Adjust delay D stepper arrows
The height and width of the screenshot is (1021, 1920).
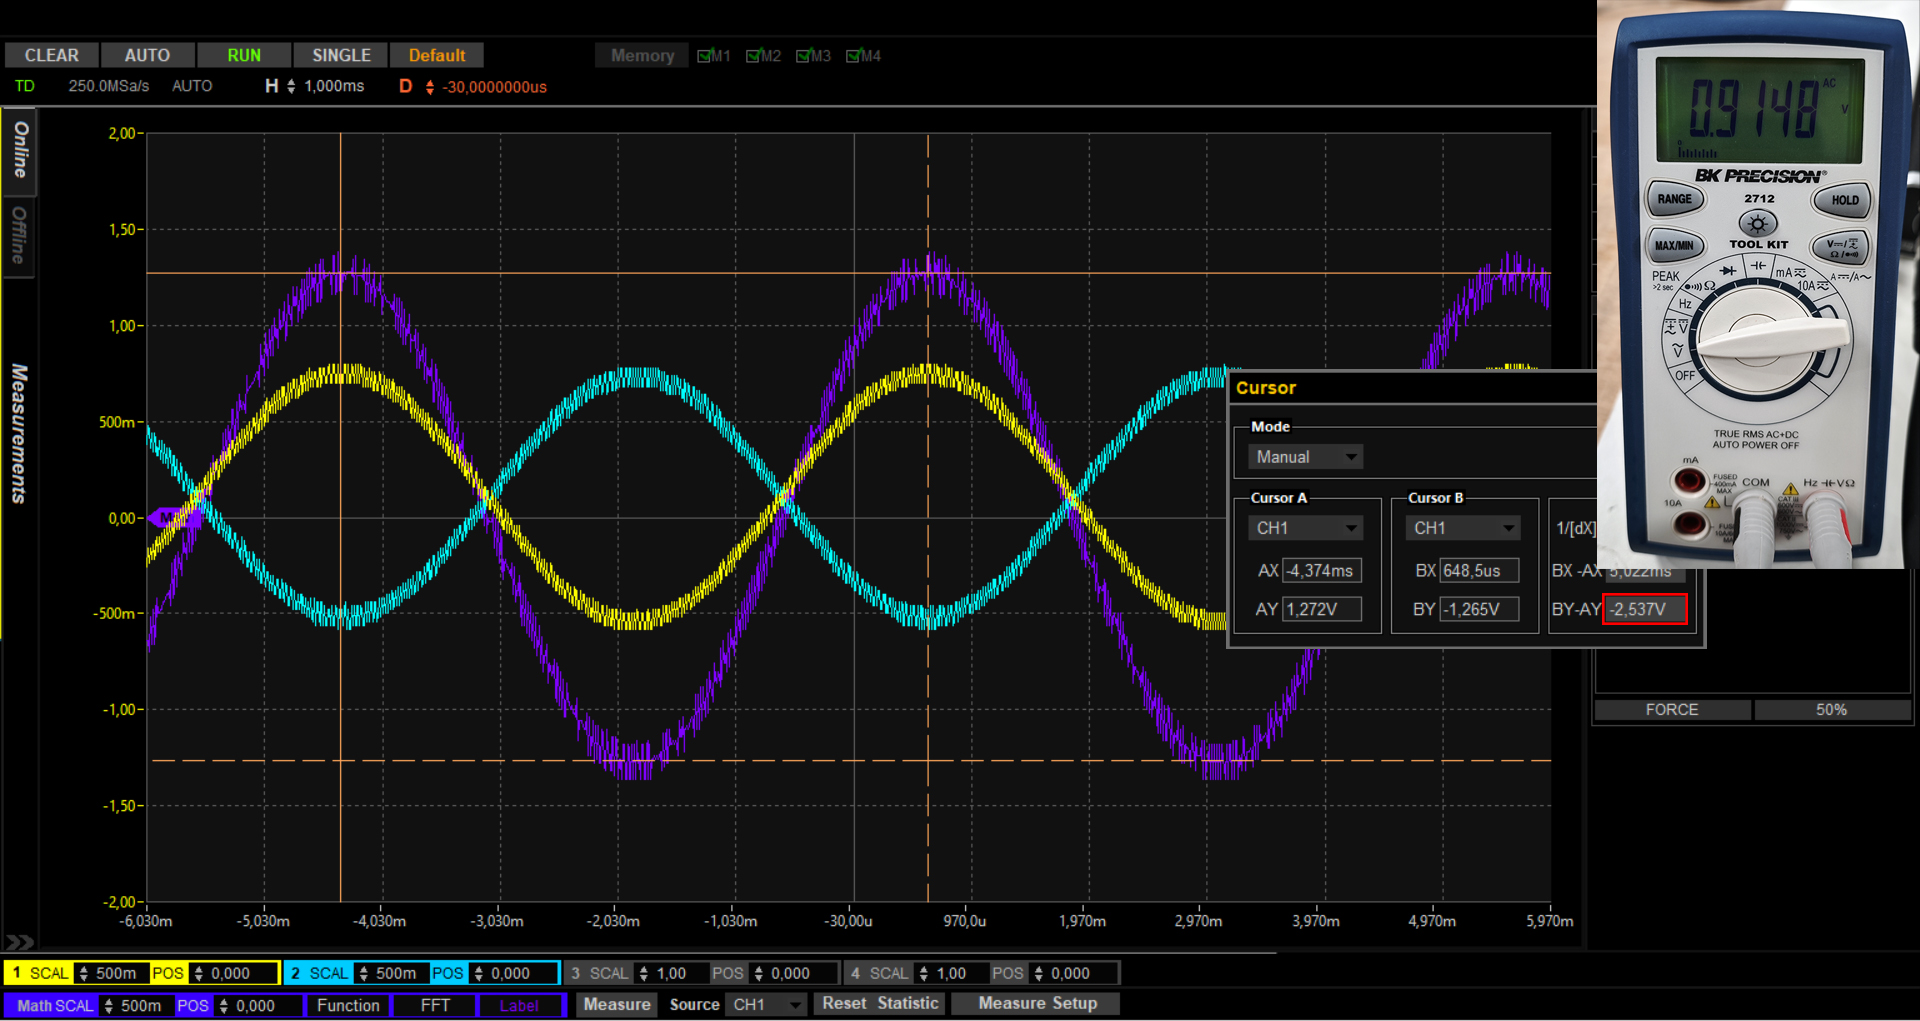point(430,87)
